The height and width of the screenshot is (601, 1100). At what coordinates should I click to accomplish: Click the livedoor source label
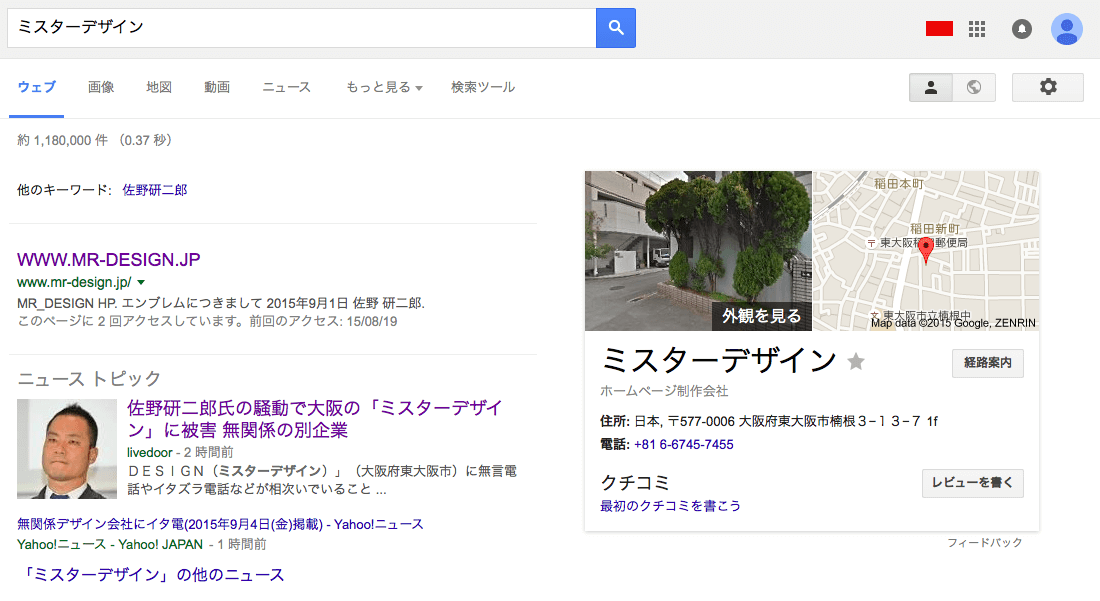[x=149, y=452]
